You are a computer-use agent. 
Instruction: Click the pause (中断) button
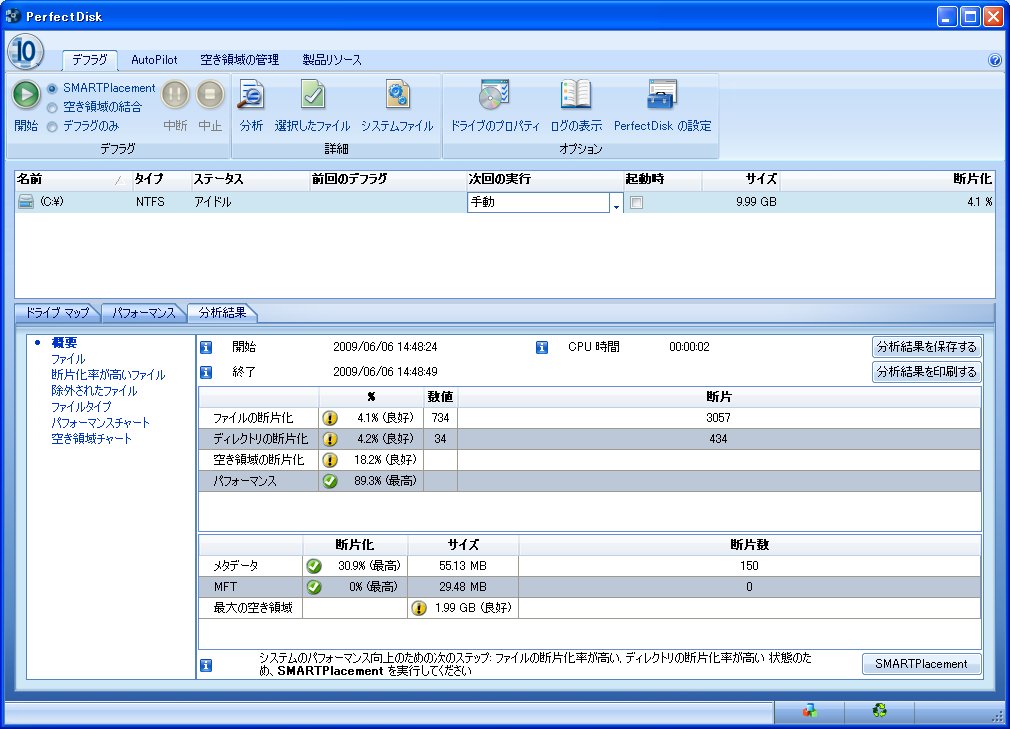click(175, 95)
